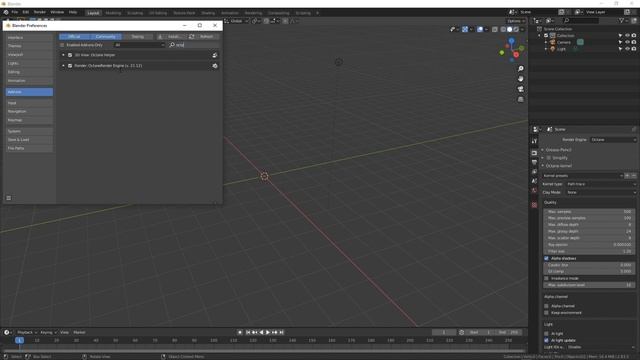The width and height of the screenshot is (640, 360).
Task: Uncheck the Alpha shadows checkbox
Action: click(x=547, y=258)
